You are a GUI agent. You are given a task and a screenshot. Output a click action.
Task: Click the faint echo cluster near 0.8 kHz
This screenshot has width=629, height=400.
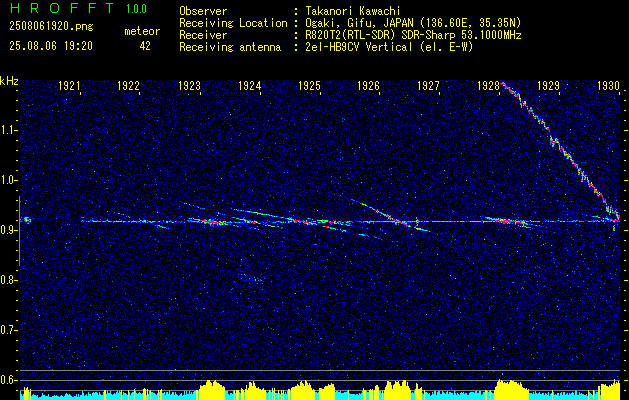pyautogui.click(x=252, y=278)
